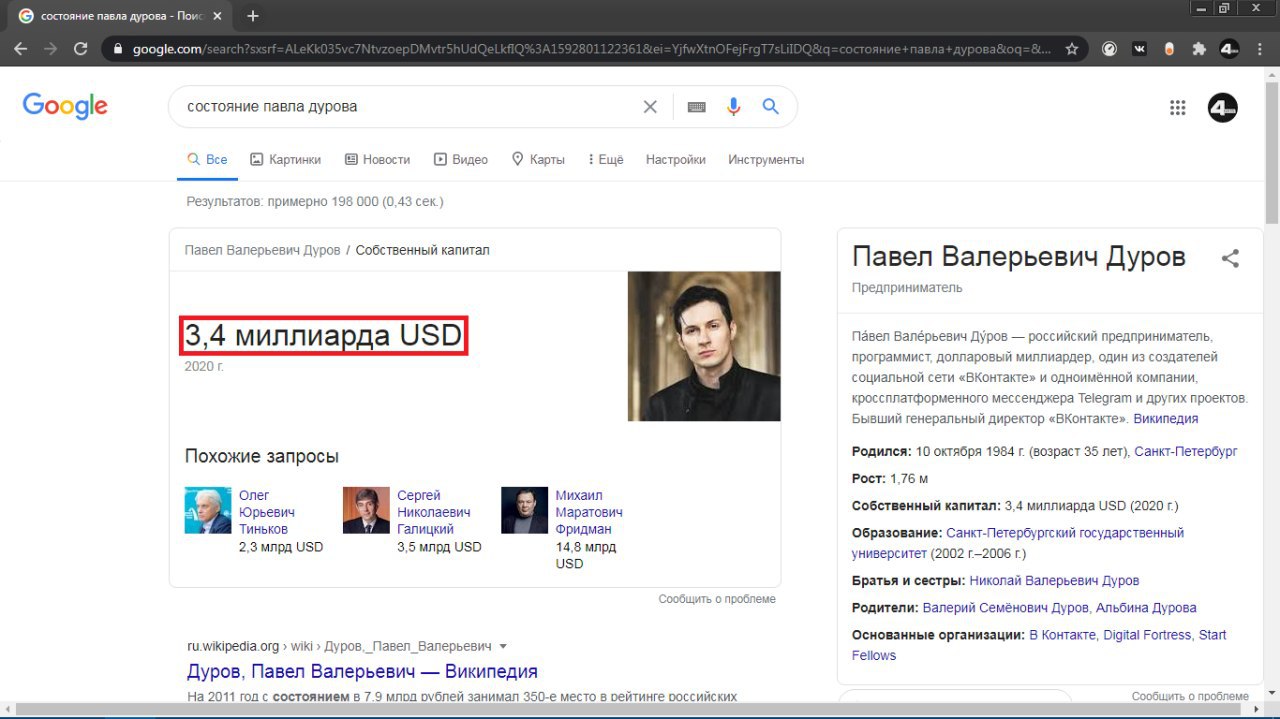
Task: Click the orange extension icon in toolbar
Action: click(1169, 48)
